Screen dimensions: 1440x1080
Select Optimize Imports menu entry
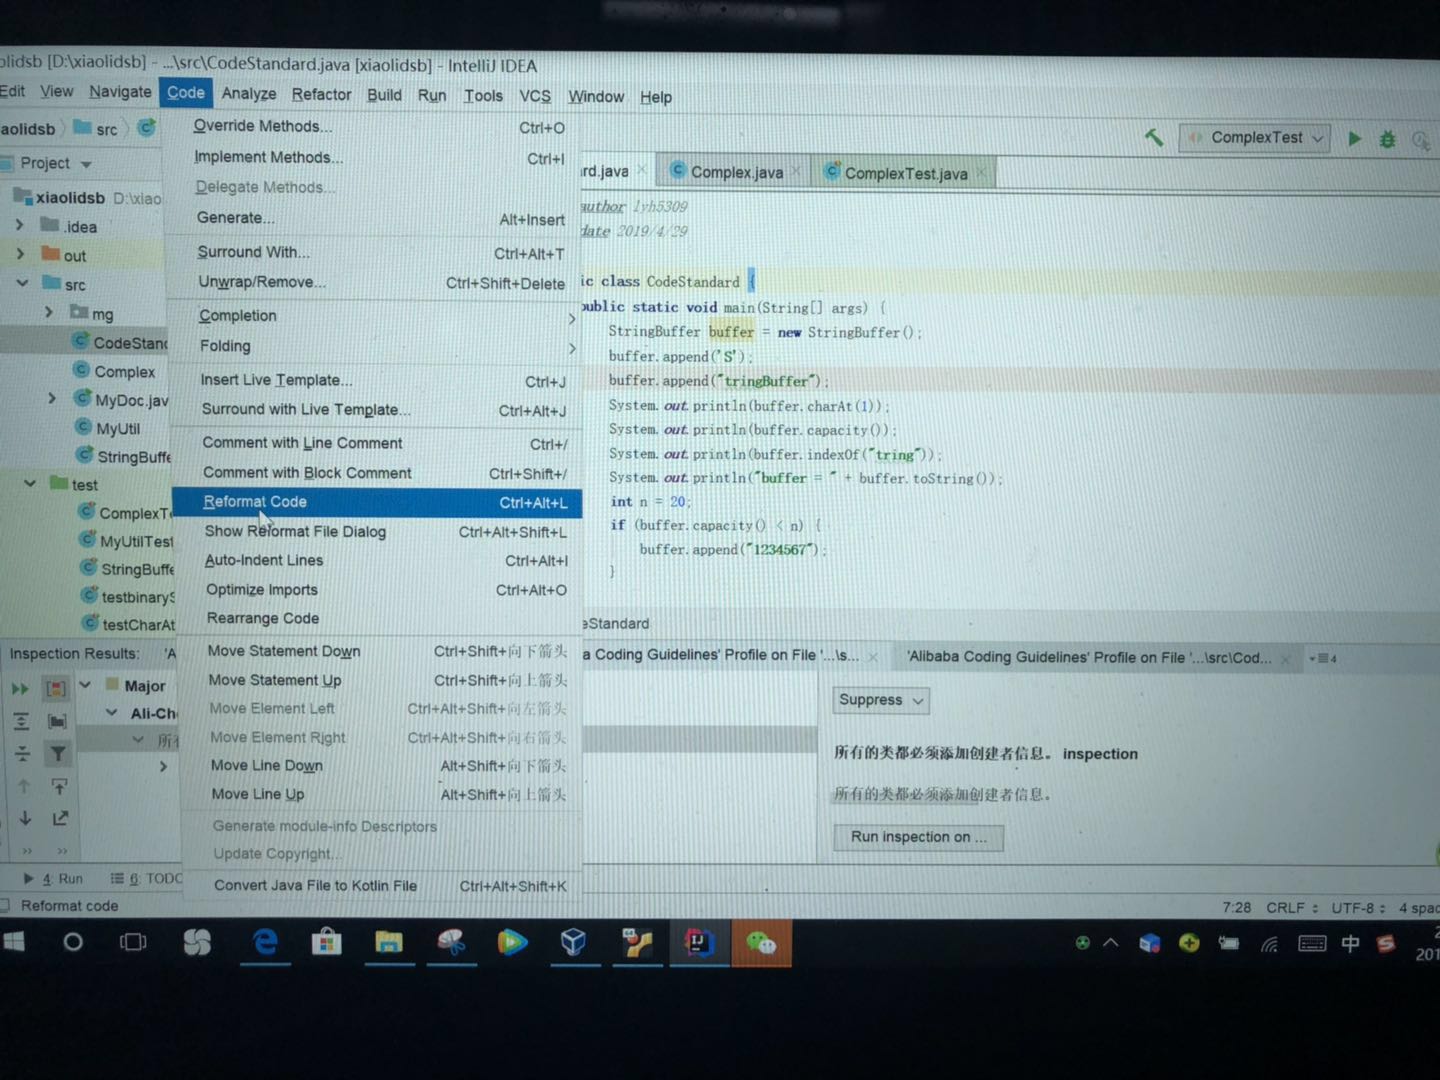tap(378, 590)
